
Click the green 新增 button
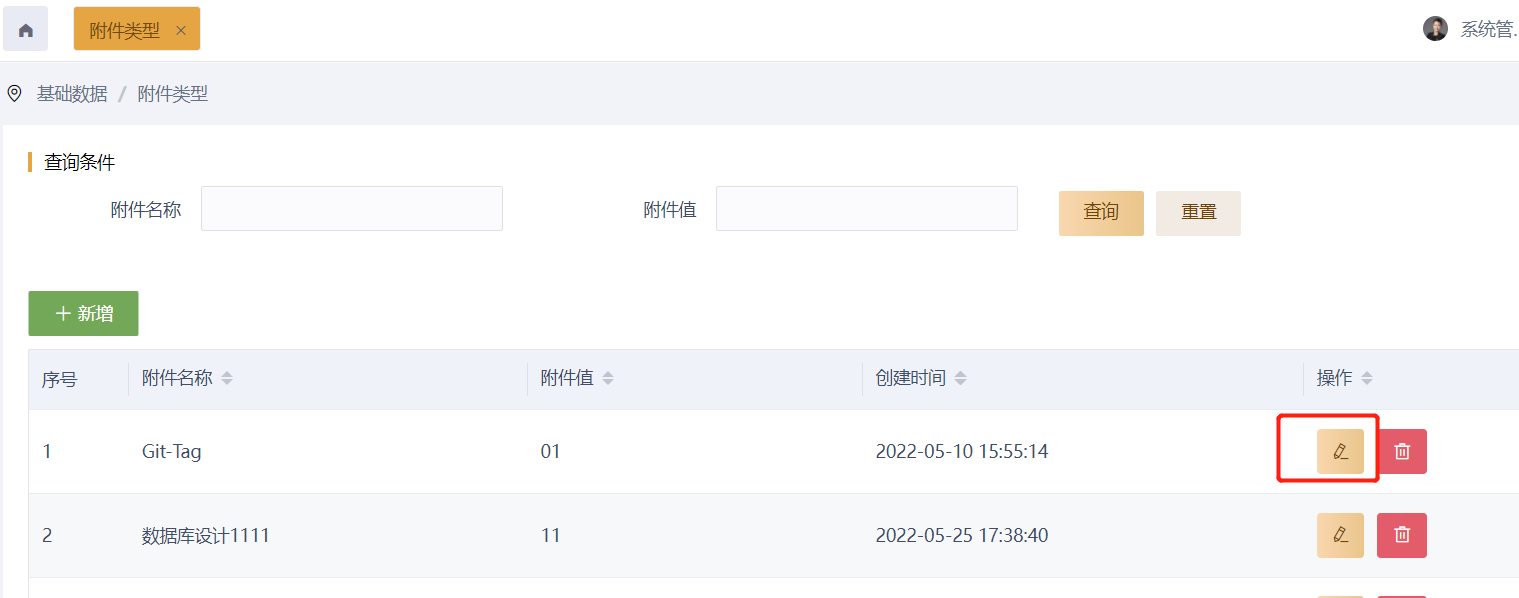coord(83,314)
